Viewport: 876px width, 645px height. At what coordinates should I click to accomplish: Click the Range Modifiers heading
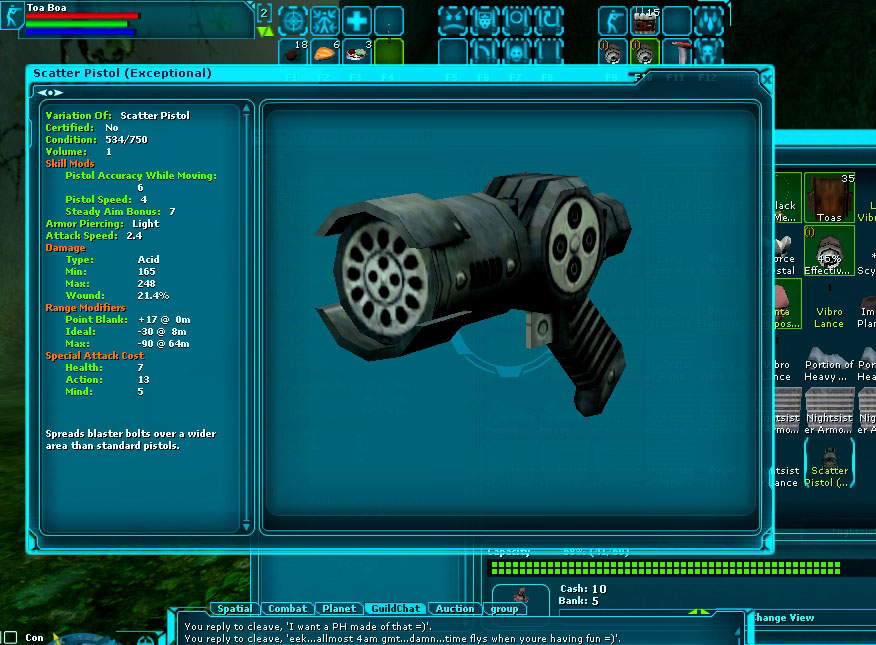point(85,308)
